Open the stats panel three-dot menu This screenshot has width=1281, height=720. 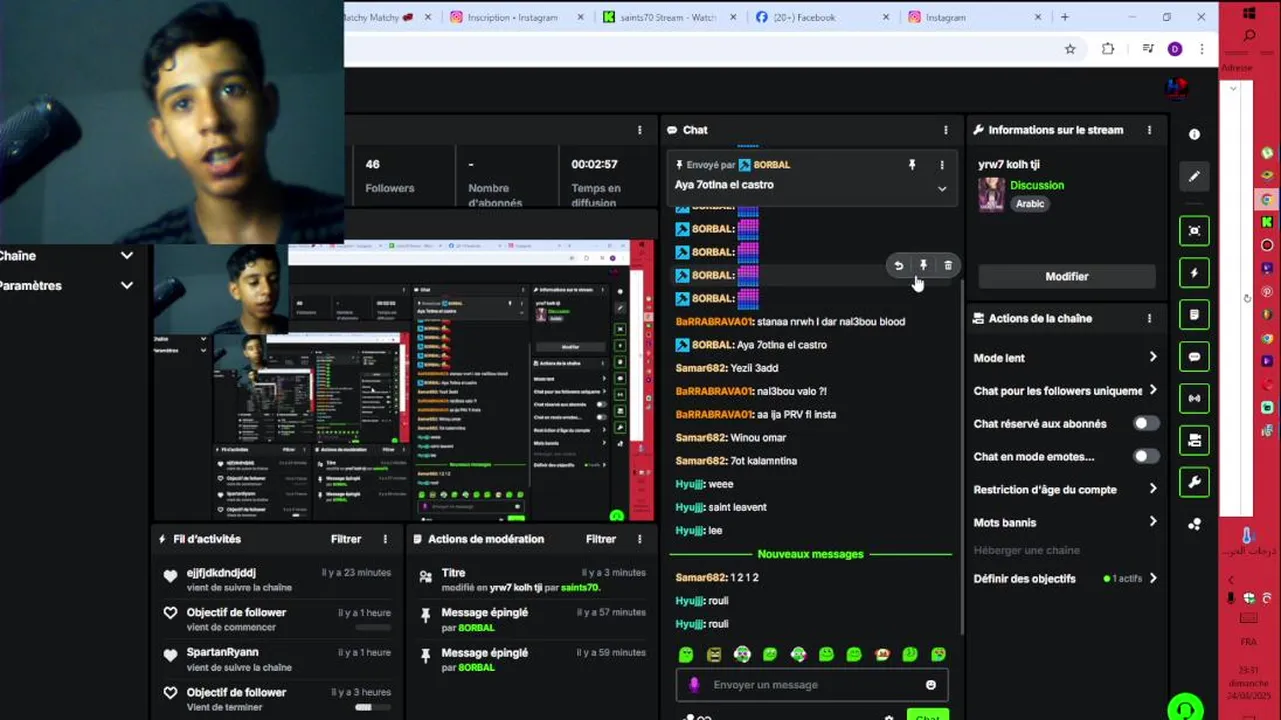pyautogui.click(x=640, y=130)
